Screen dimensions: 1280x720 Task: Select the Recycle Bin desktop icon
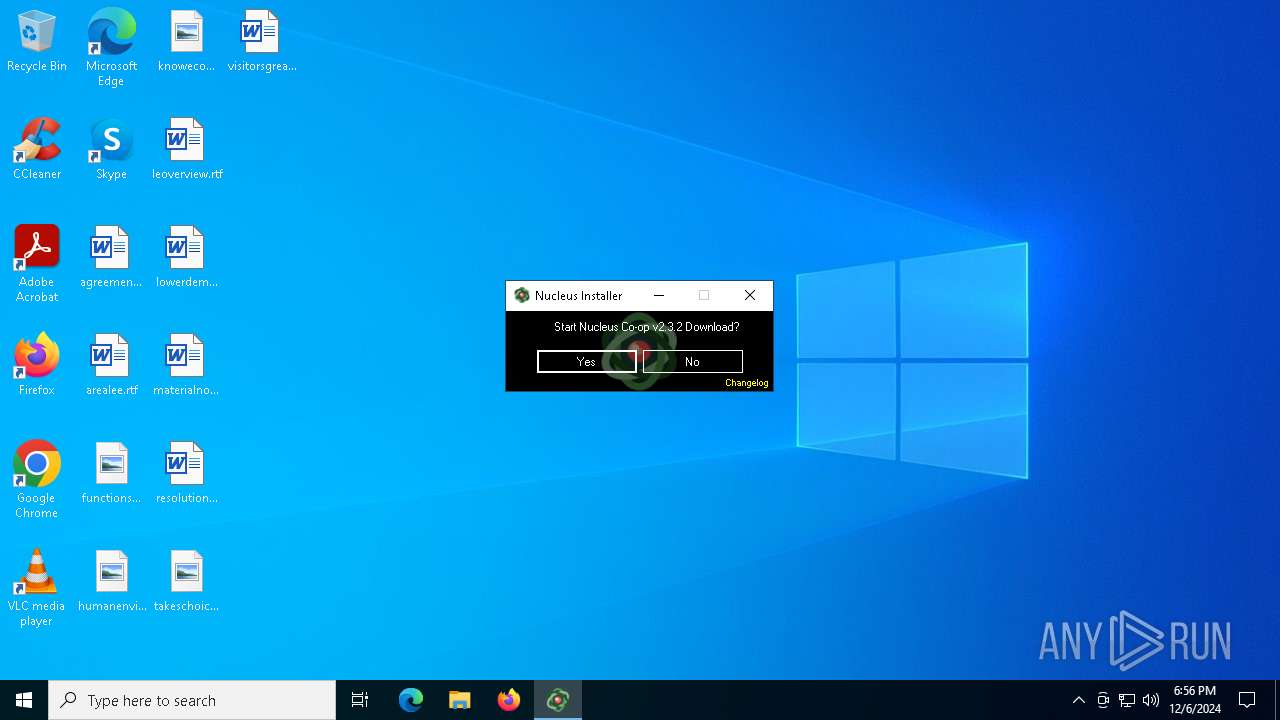pyautogui.click(x=37, y=42)
